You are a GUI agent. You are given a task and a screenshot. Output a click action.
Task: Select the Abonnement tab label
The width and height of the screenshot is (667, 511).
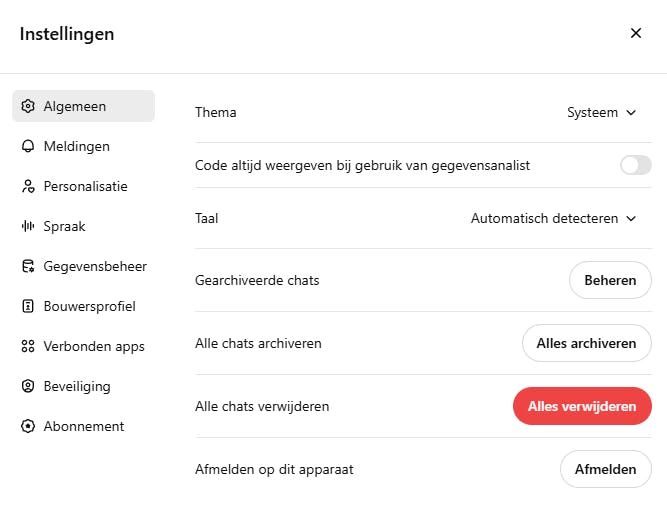[x=84, y=426]
